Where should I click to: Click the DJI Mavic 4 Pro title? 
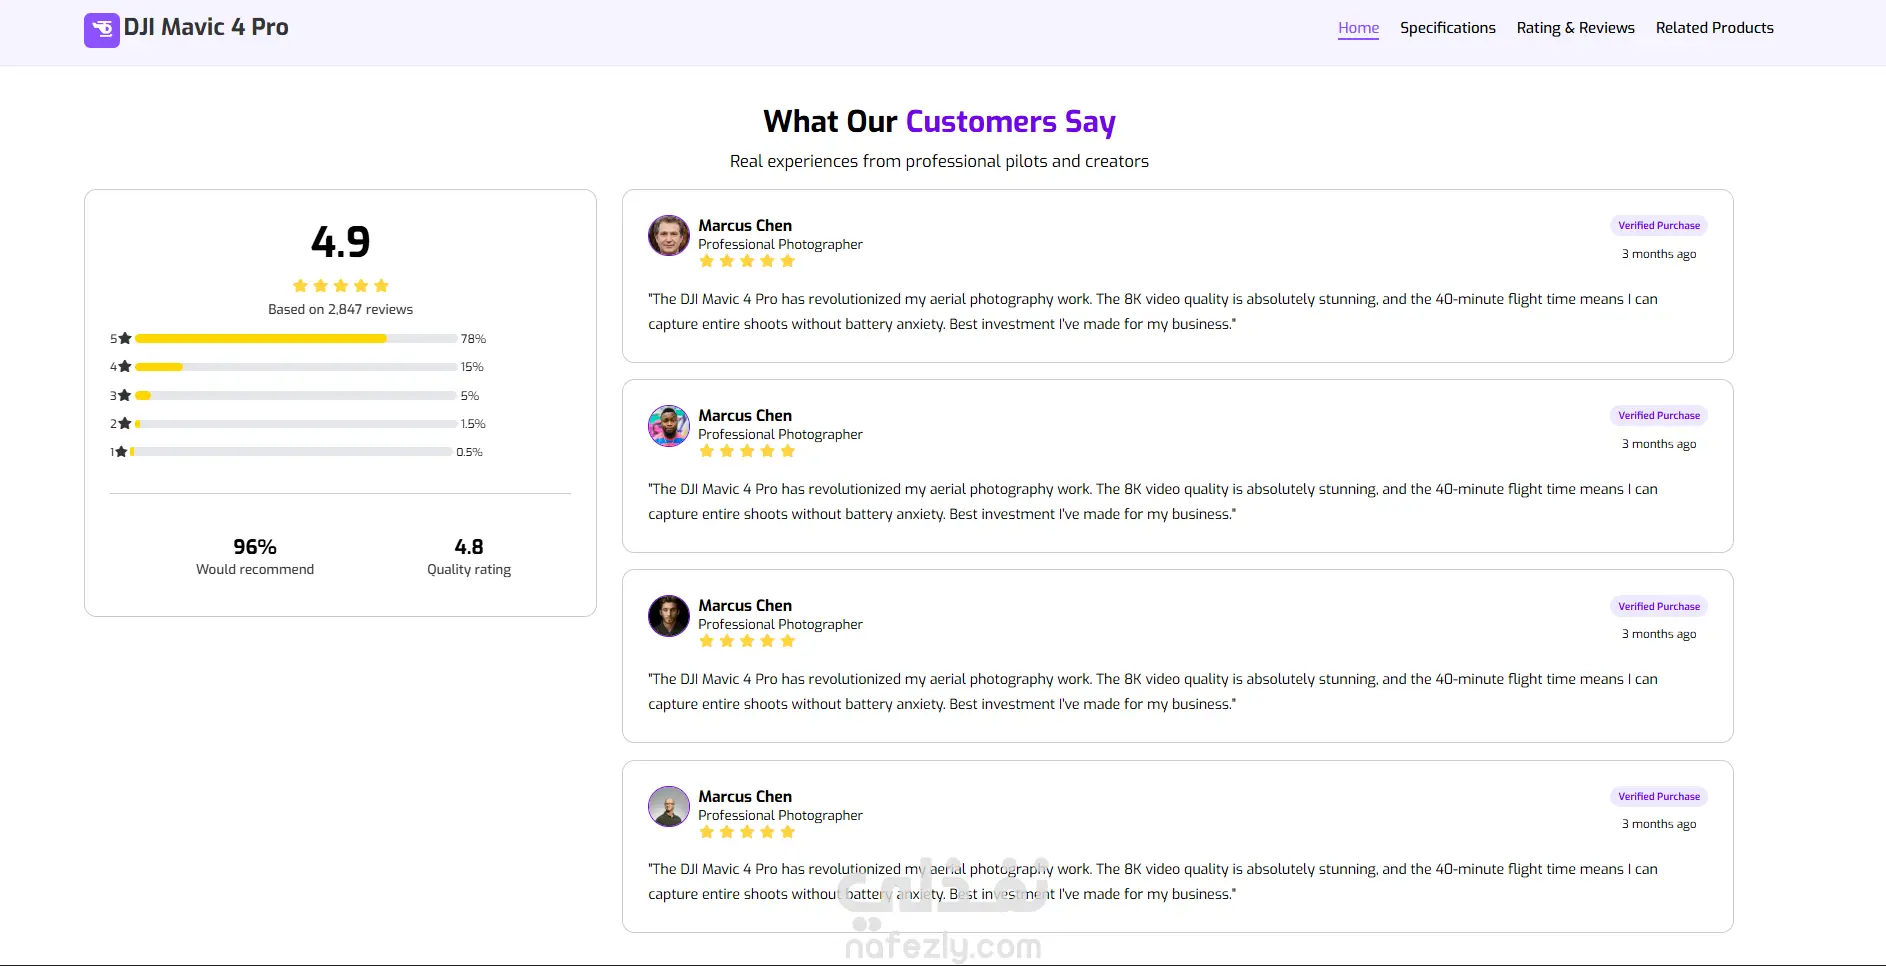pyautogui.click(x=206, y=28)
